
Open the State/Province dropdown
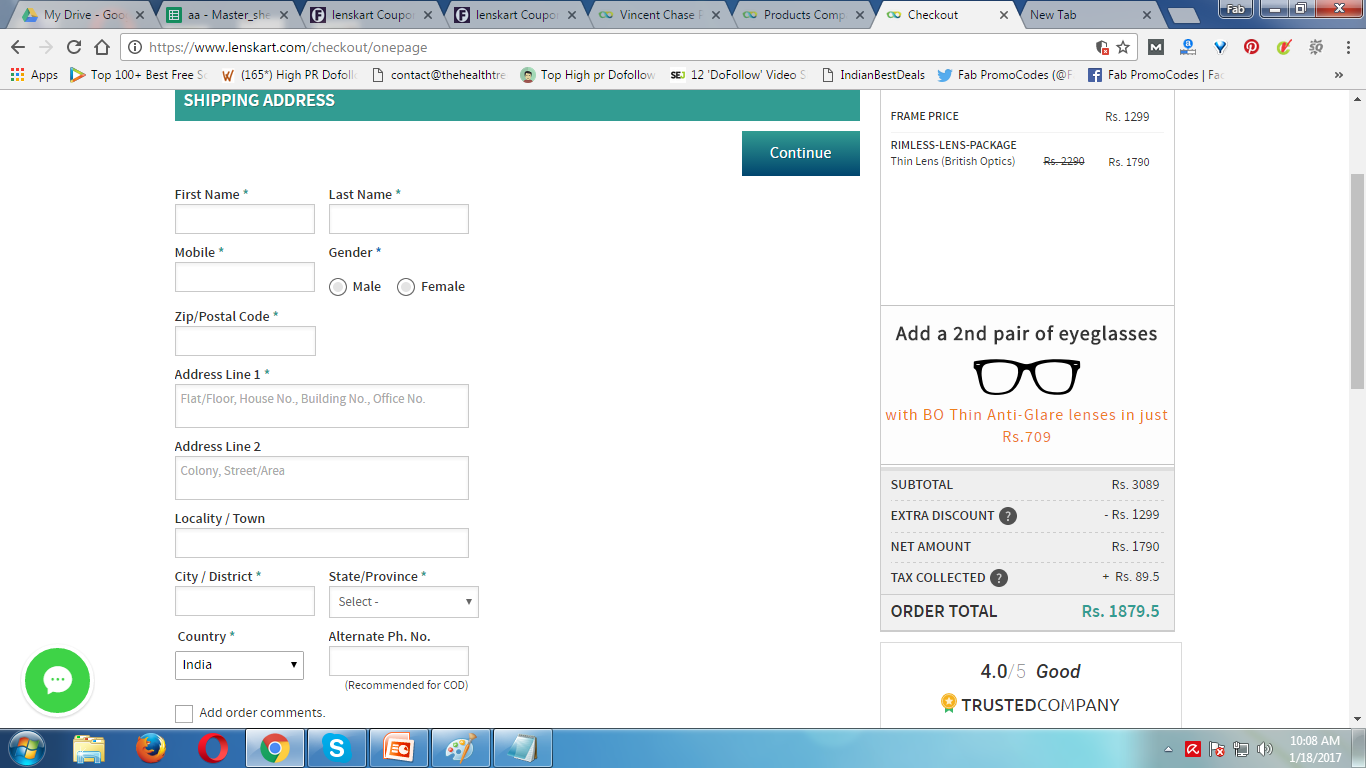tap(404, 602)
